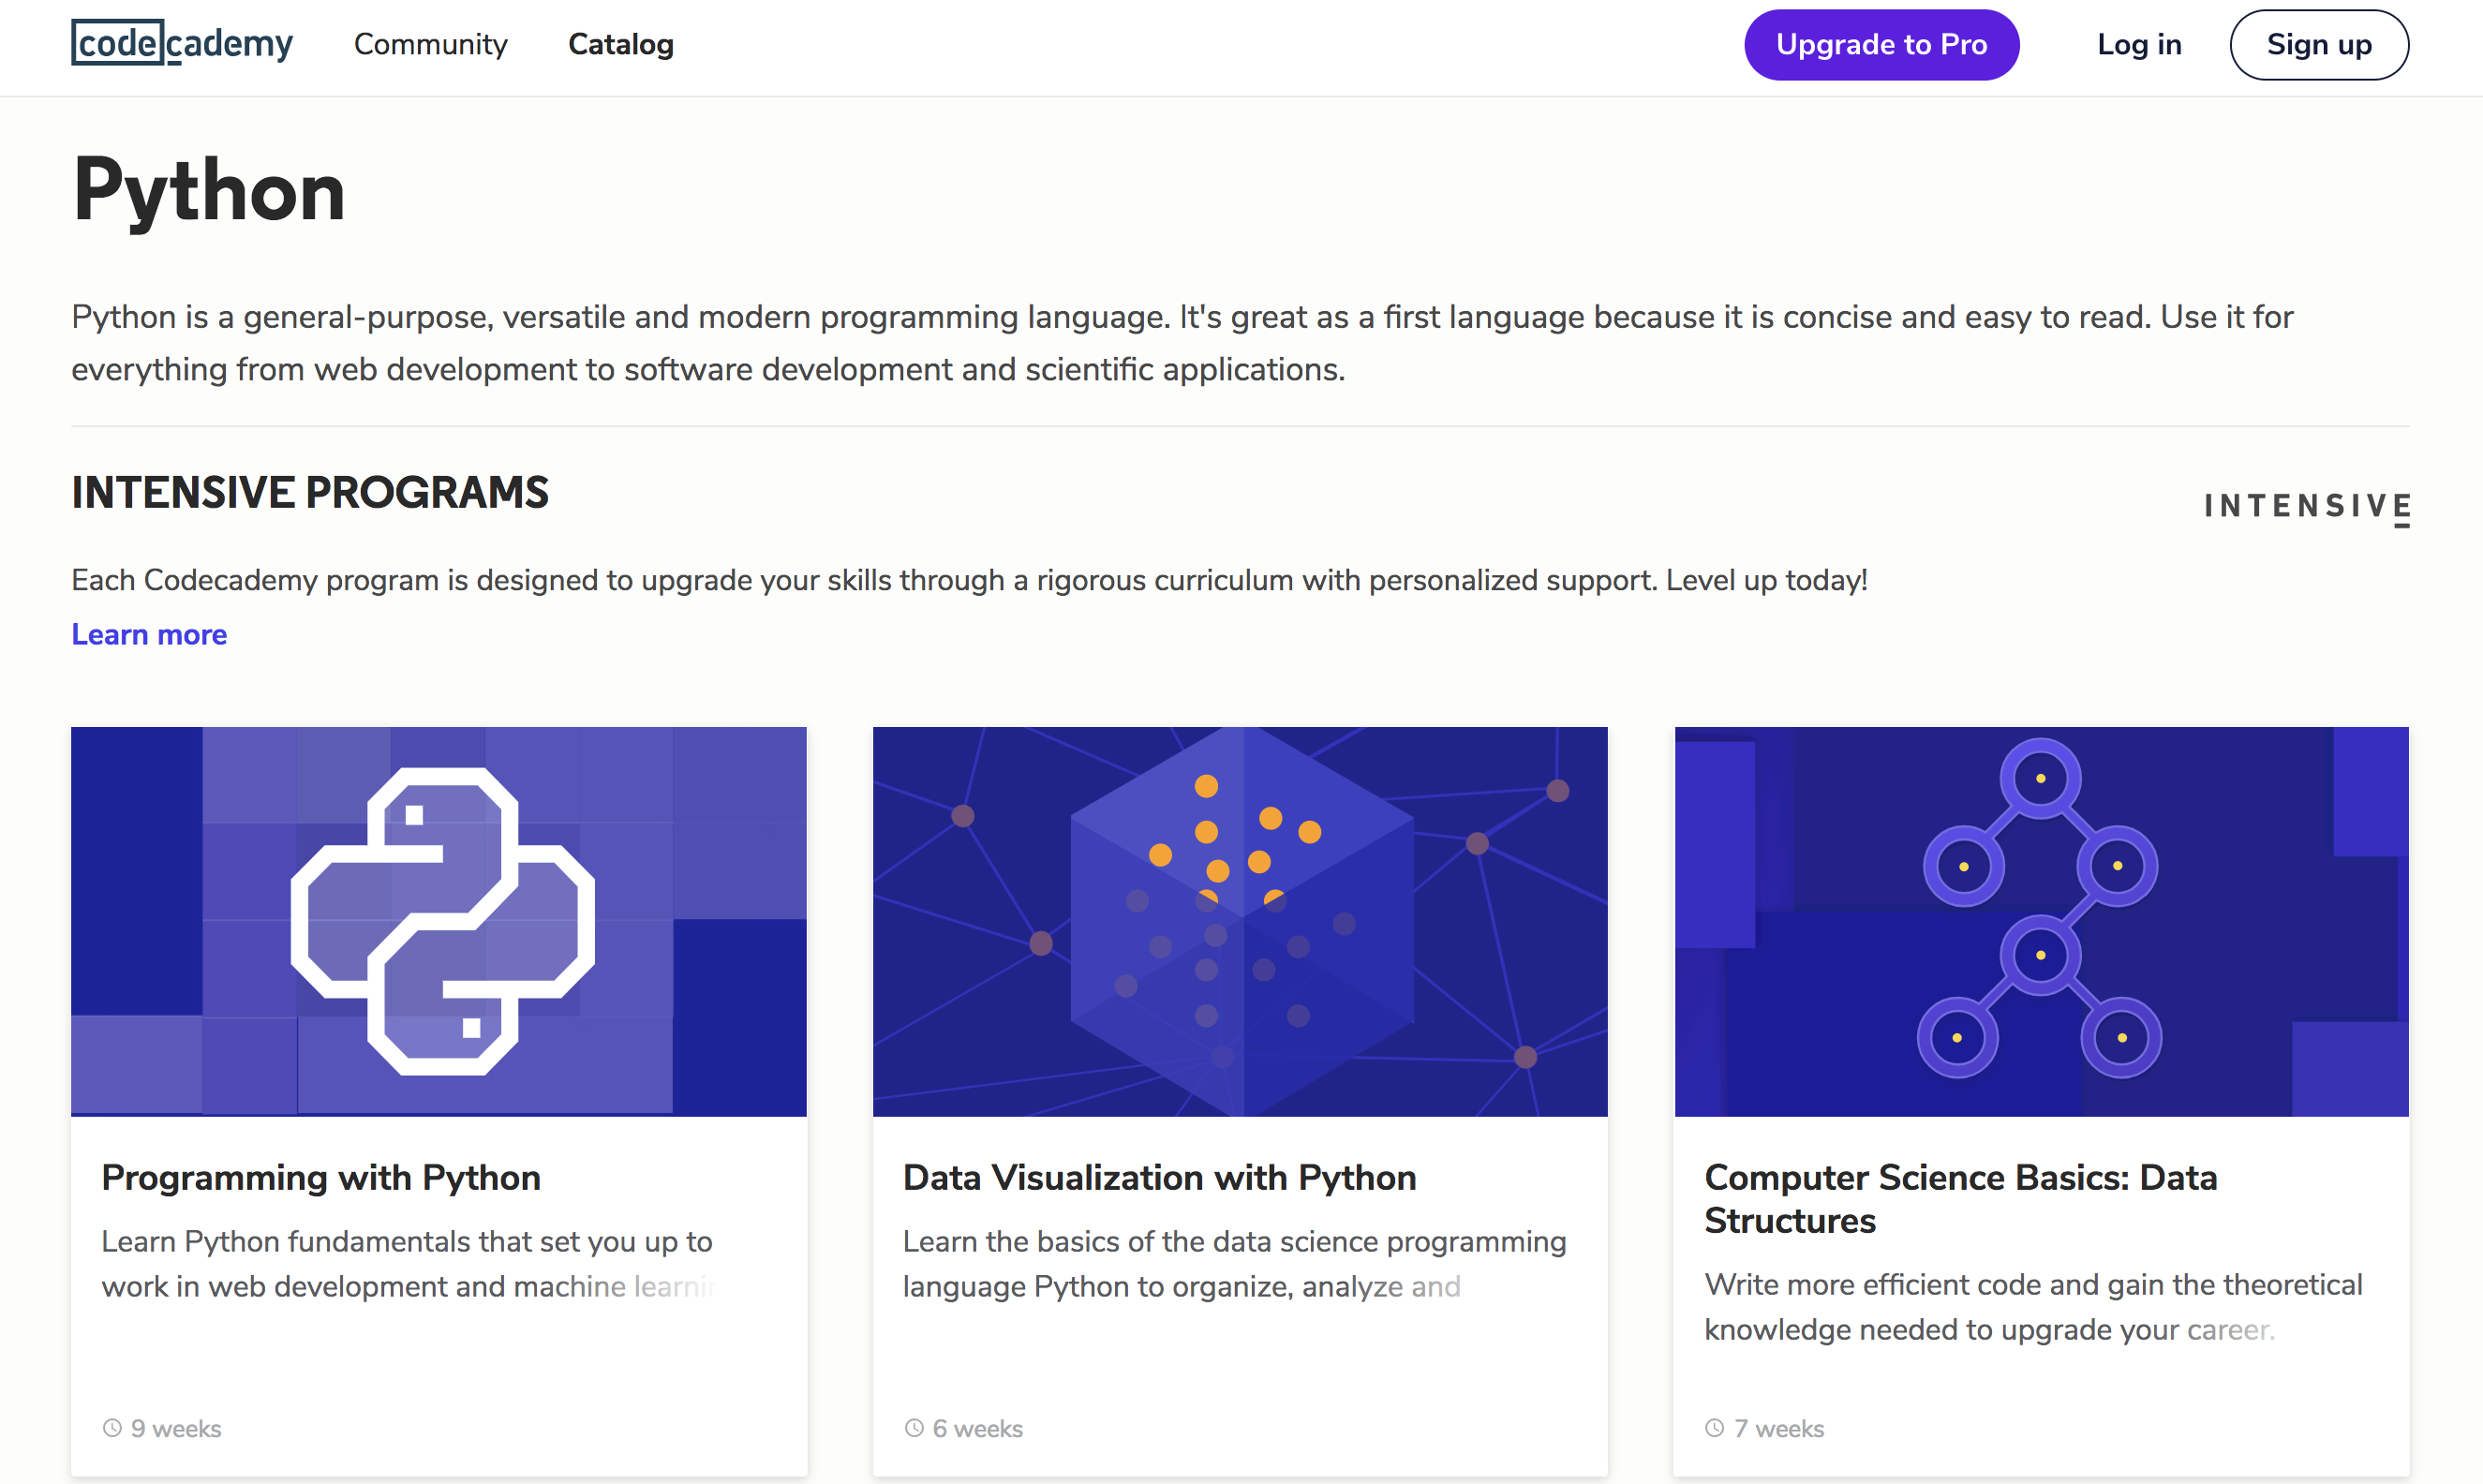Click the Codecademy logo
Viewport: 2483px width, 1484px height.
coord(182,43)
